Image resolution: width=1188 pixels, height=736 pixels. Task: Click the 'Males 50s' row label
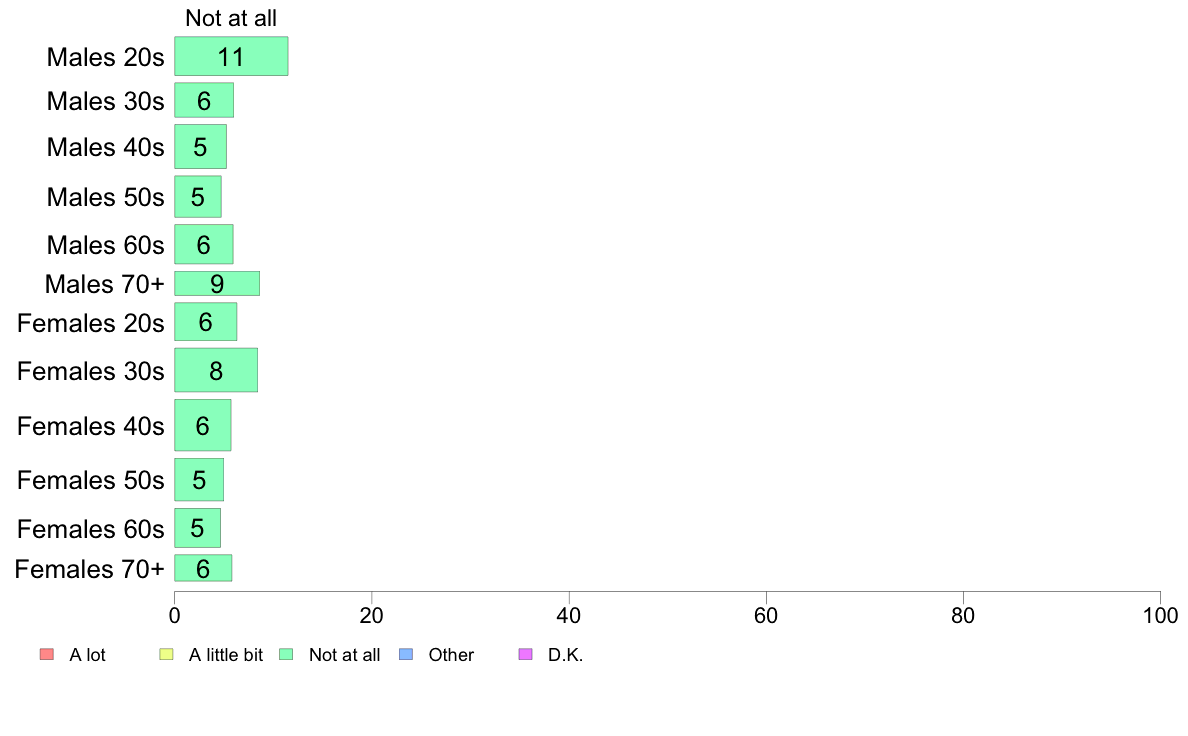pyautogui.click(x=105, y=197)
